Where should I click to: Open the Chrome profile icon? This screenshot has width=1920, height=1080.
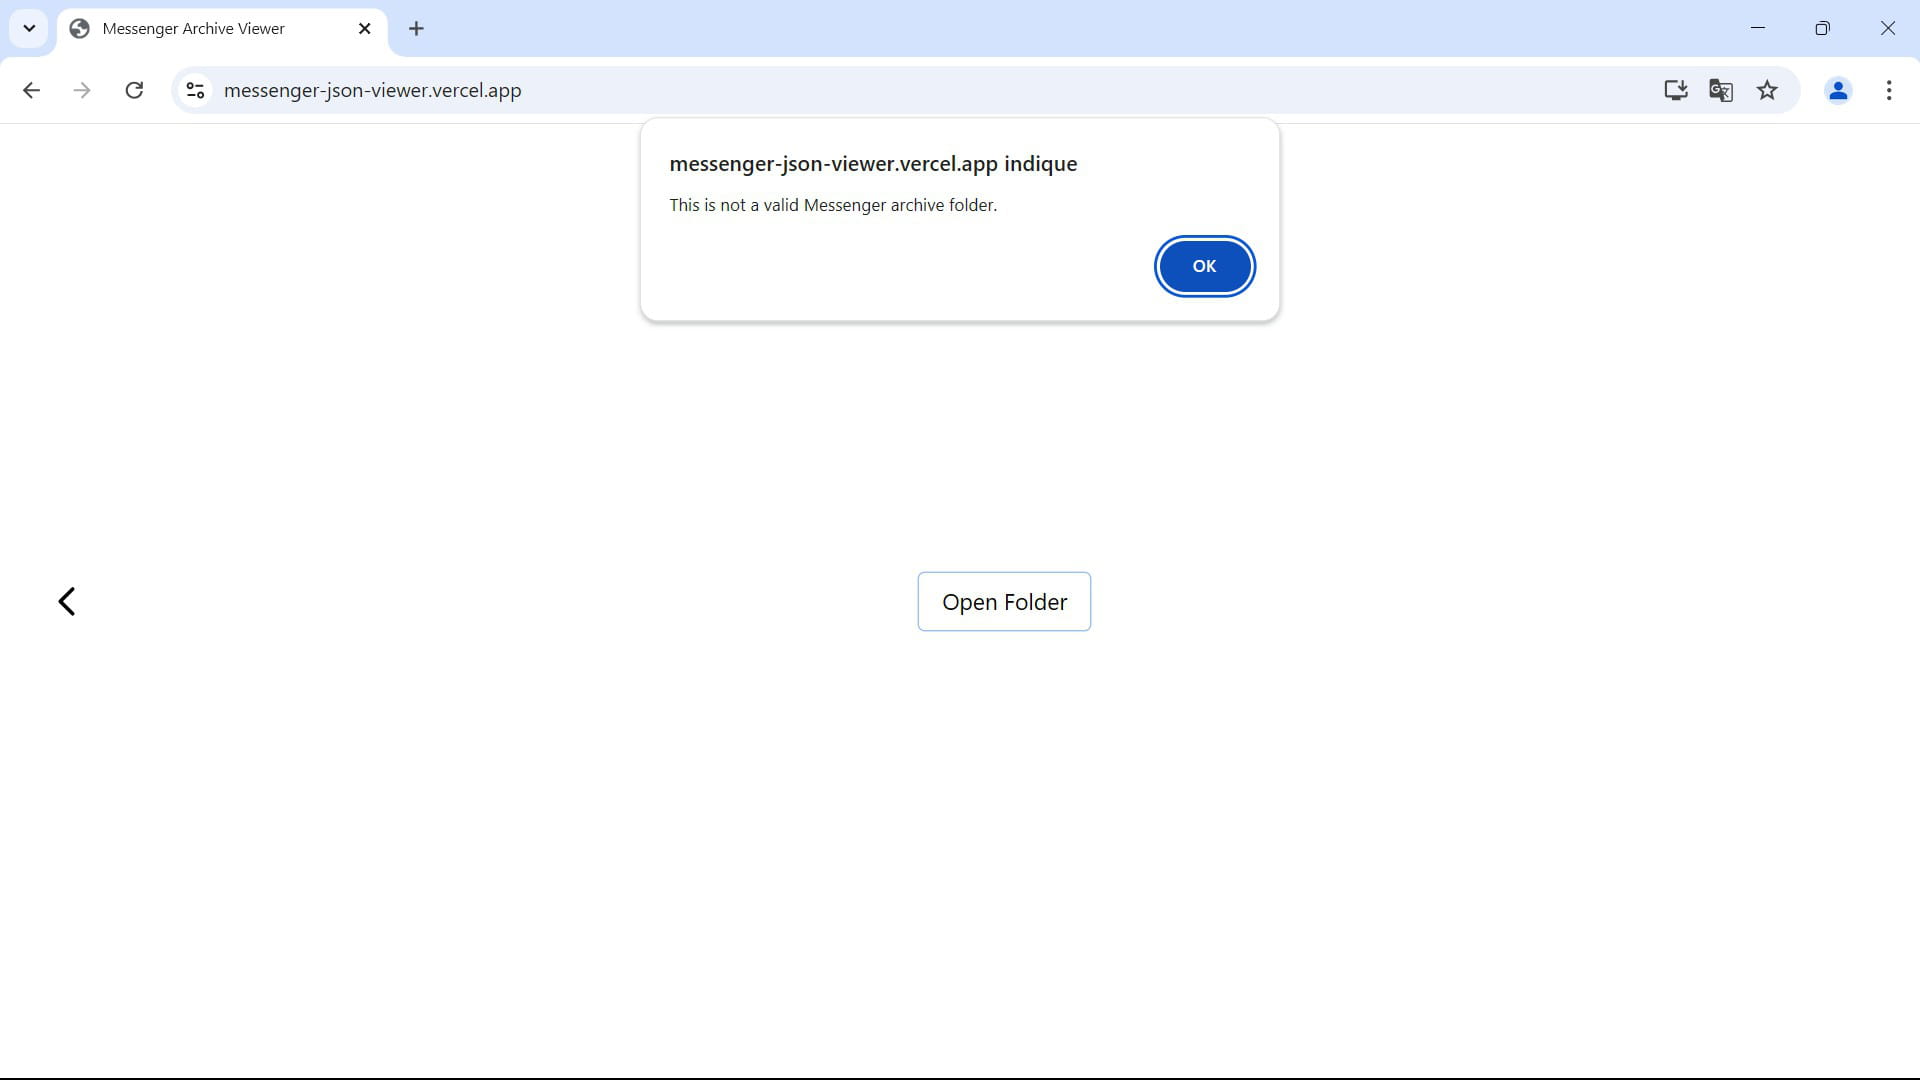pos(1838,90)
